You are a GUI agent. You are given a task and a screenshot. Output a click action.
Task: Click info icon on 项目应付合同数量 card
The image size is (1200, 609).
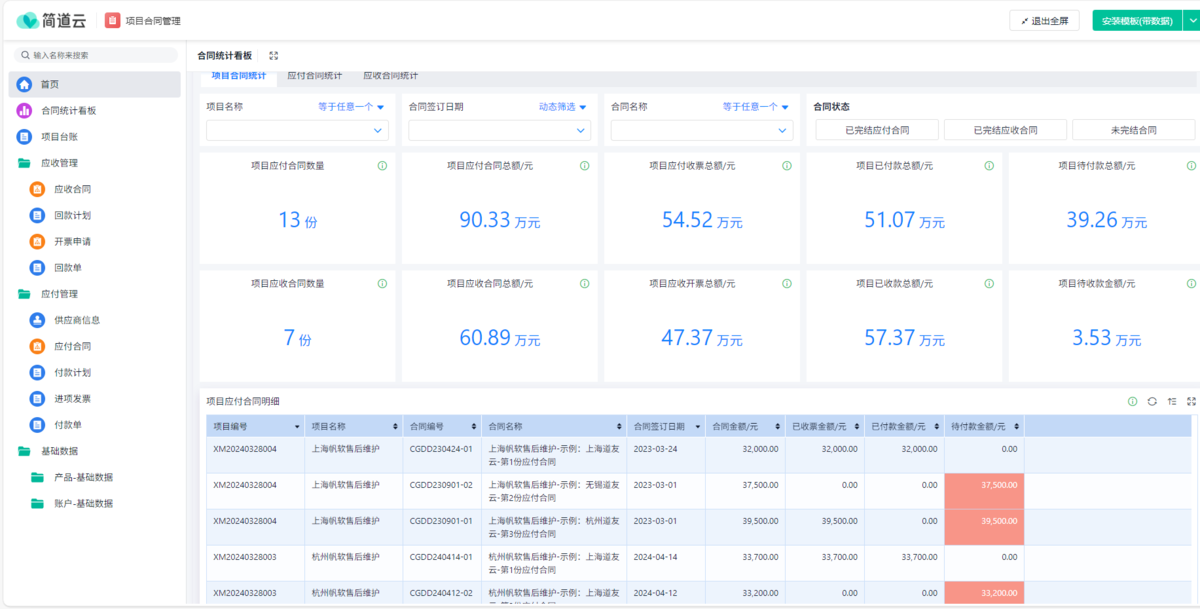[x=382, y=166]
